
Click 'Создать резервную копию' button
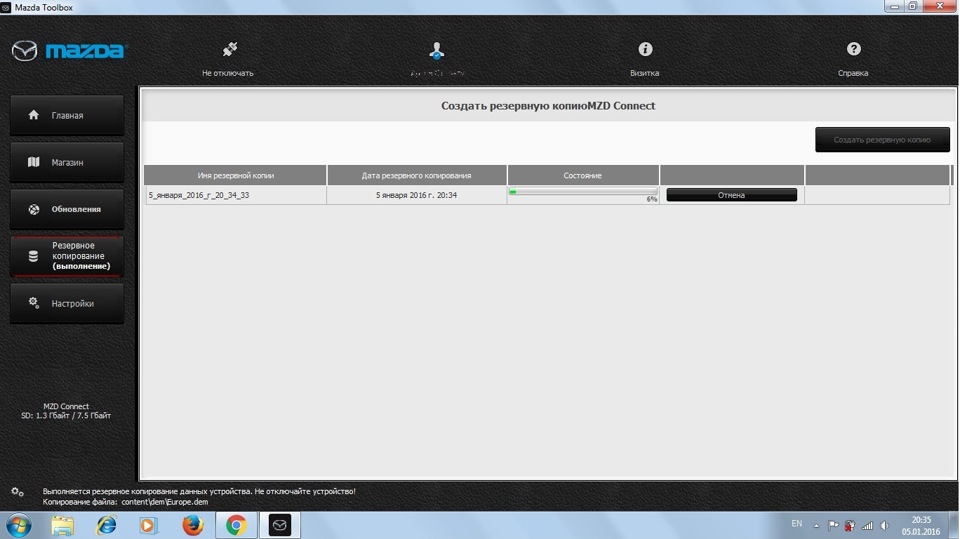coord(882,140)
